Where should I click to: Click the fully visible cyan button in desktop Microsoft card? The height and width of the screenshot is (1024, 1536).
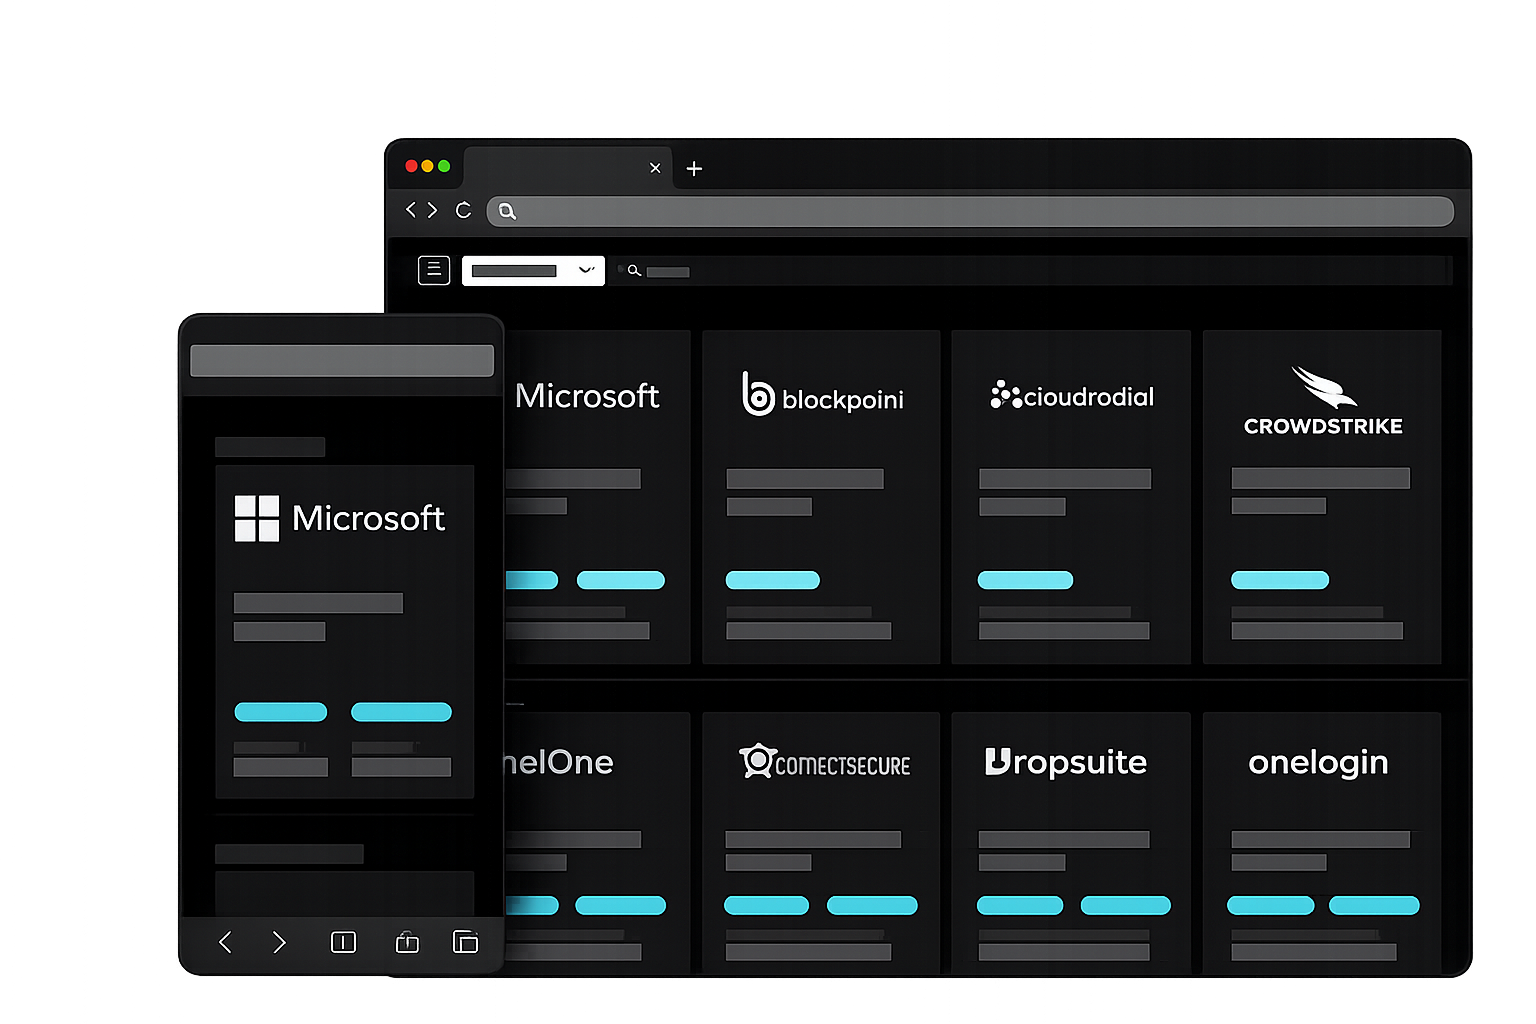[x=621, y=580]
